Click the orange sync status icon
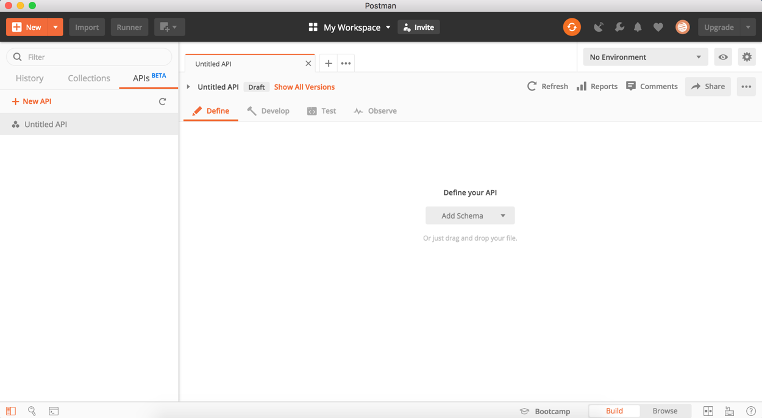This screenshot has height=418, width=762. pyautogui.click(x=572, y=27)
